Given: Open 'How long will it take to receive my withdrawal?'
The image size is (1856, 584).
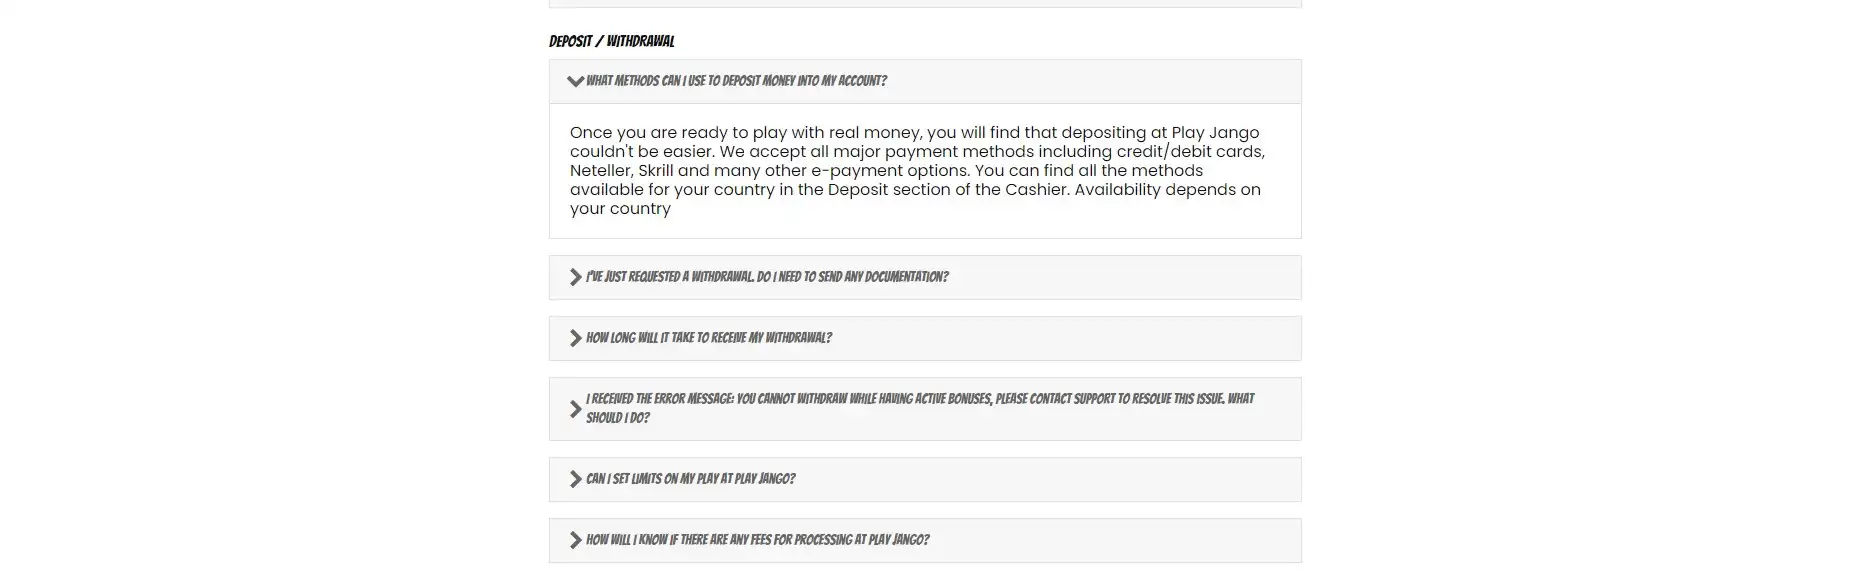Looking at the screenshot, I should [709, 338].
